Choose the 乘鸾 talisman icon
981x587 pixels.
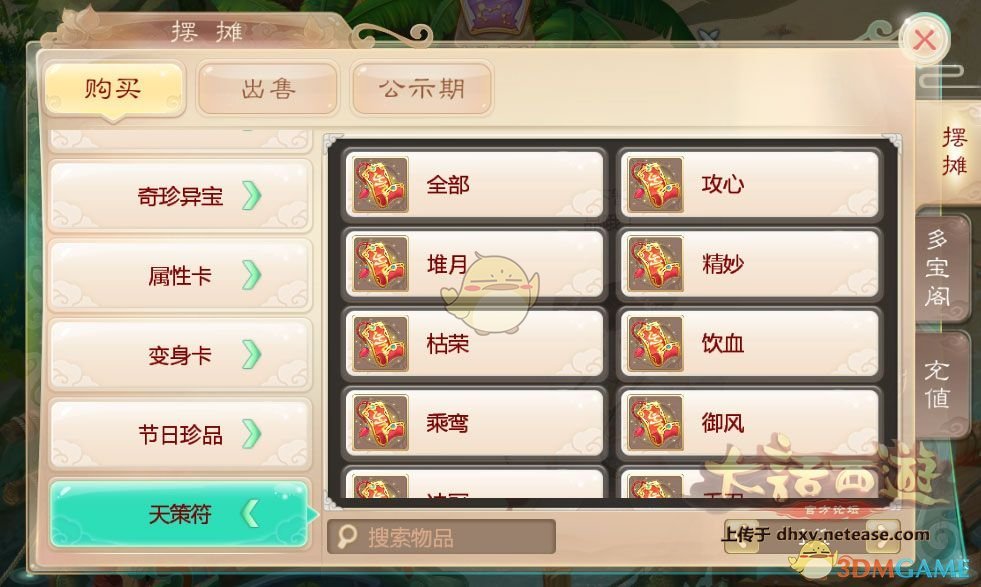380,423
